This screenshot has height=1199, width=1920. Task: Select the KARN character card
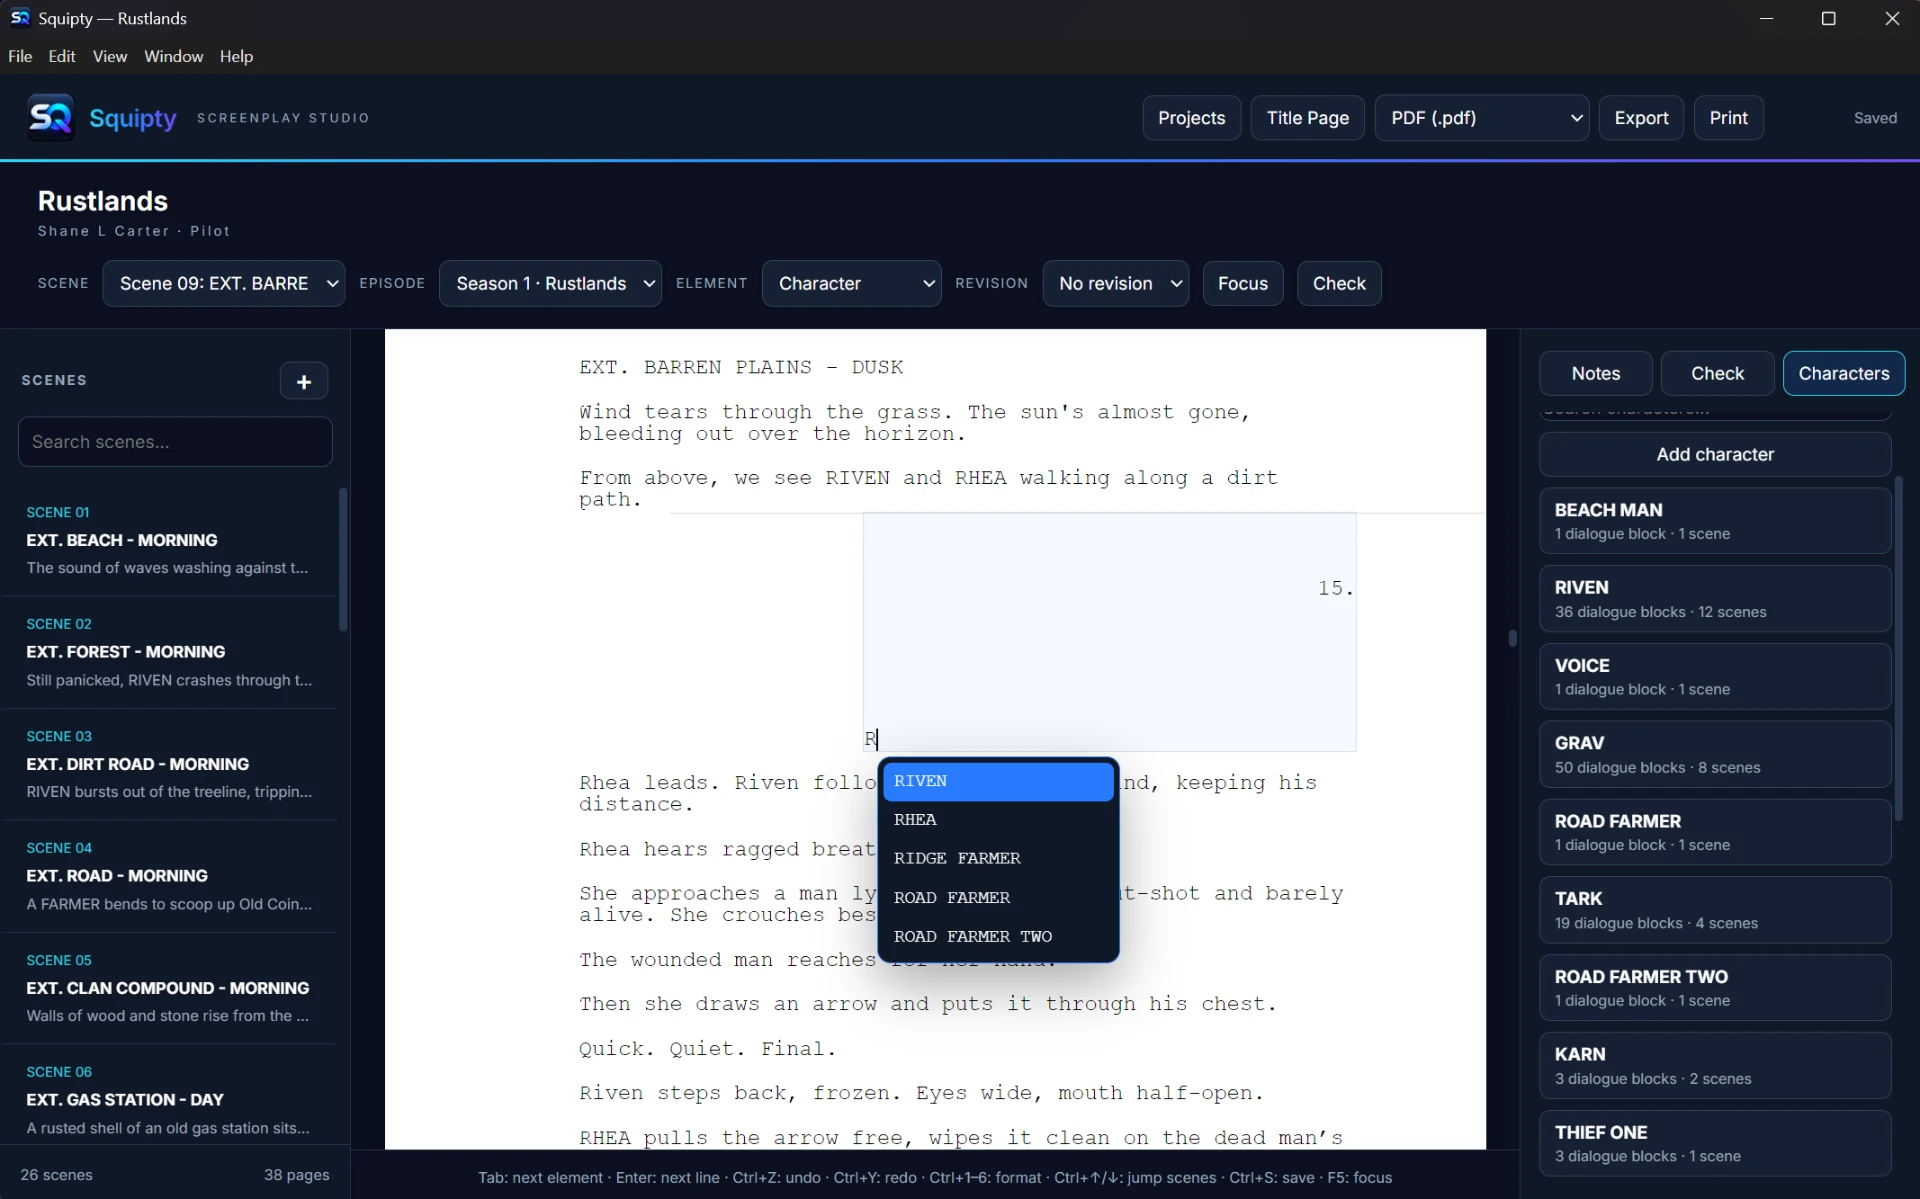pos(1715,1065)
